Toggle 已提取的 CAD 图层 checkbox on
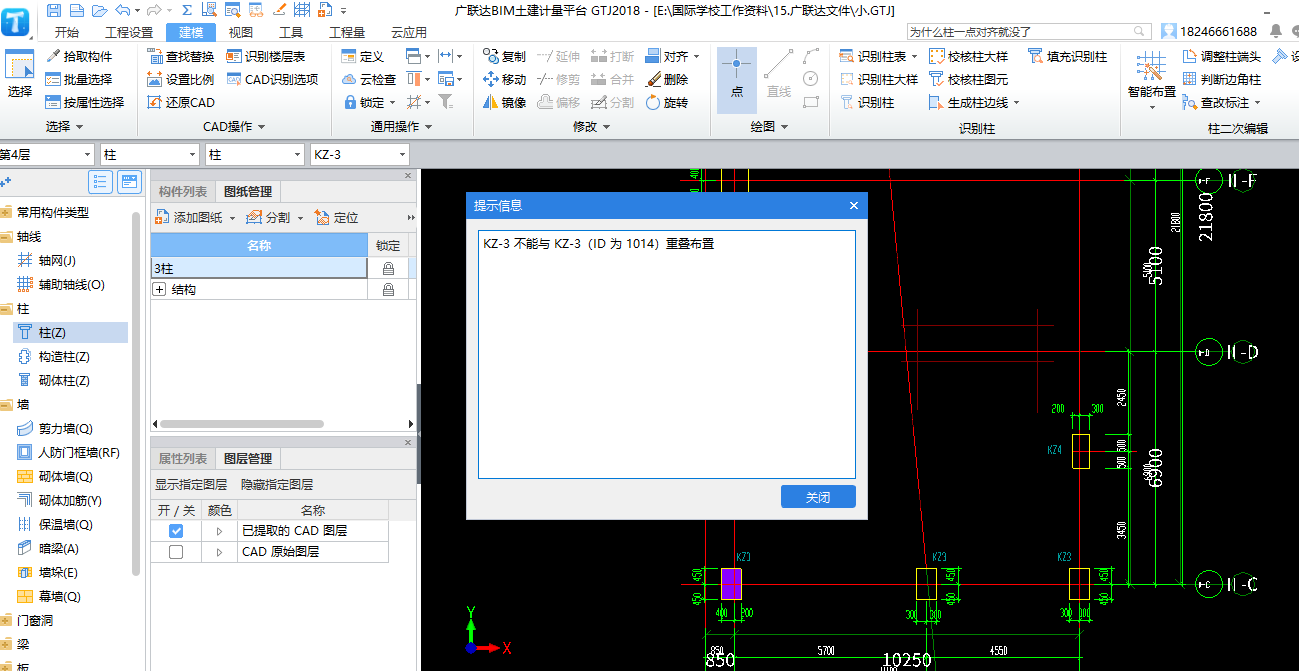Image resolution: width=1299 pixels, height=671 pixels. coord(176,531)
